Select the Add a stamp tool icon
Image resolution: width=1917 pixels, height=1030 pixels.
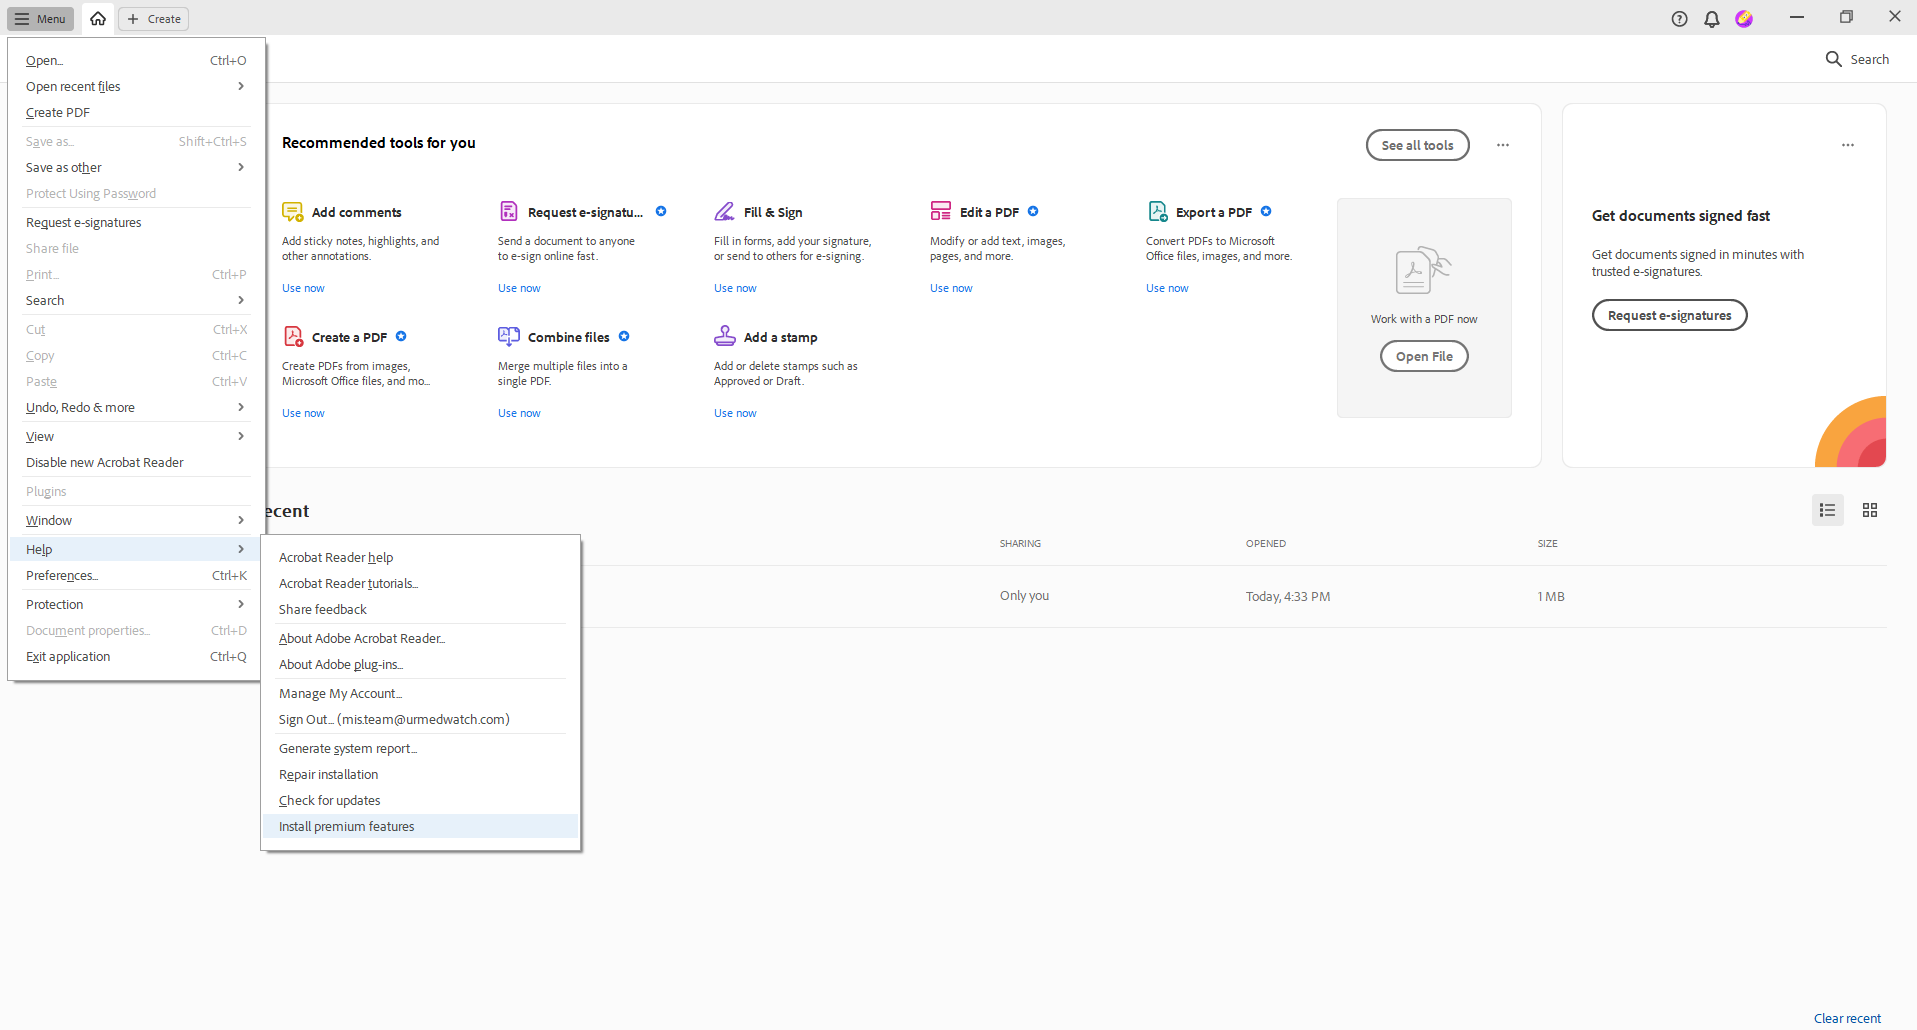click(725, 336)
